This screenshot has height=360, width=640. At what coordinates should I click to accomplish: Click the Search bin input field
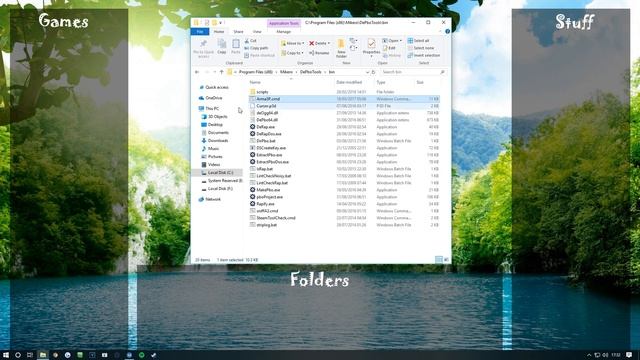tap(412, 72)
